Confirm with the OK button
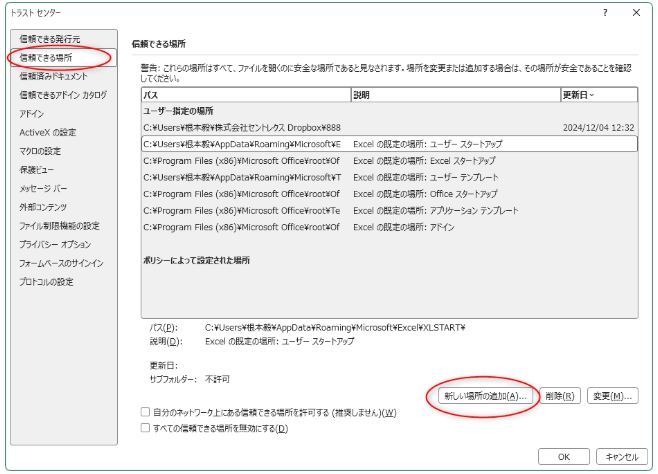The image size is (658, 474). click(x=564, y=457)
